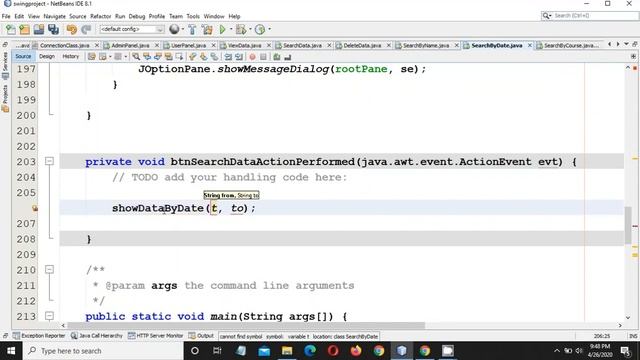Click the Find Selection magnifier icon
Screen dimensions: 640x360
coord(136,57)
